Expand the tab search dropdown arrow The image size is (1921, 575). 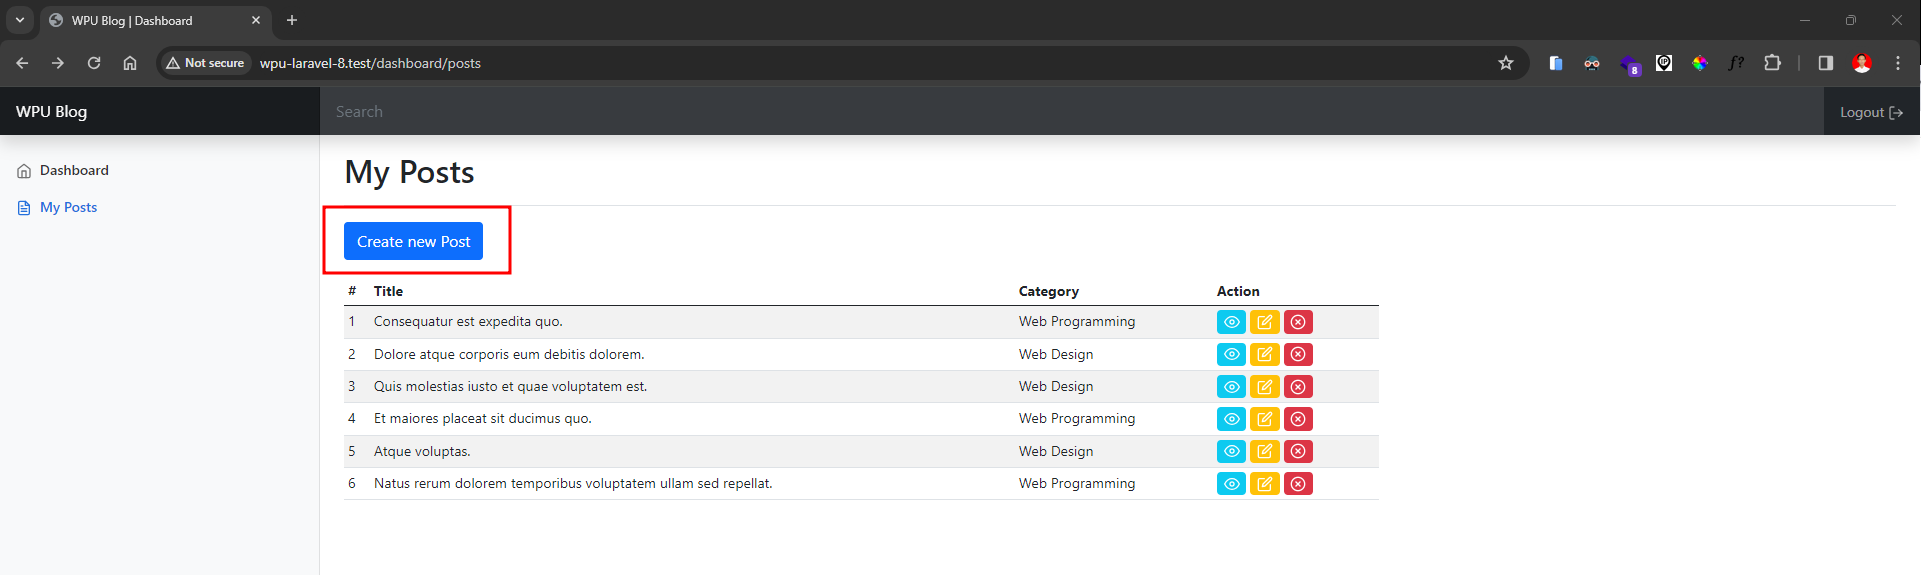pyautogui.click(x=19, y=20)
